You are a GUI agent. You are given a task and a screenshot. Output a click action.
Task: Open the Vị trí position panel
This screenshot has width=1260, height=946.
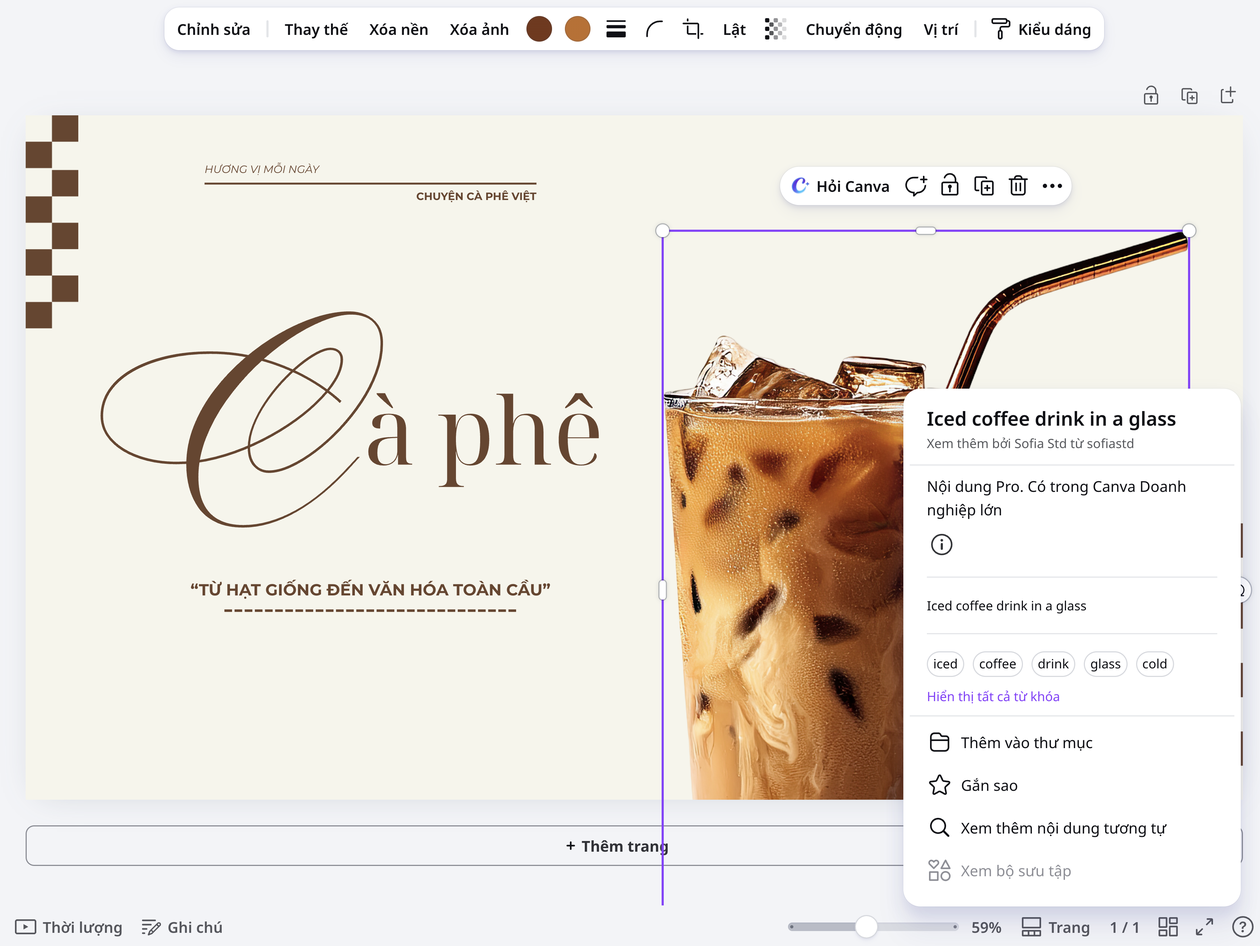tap(941, 29)
